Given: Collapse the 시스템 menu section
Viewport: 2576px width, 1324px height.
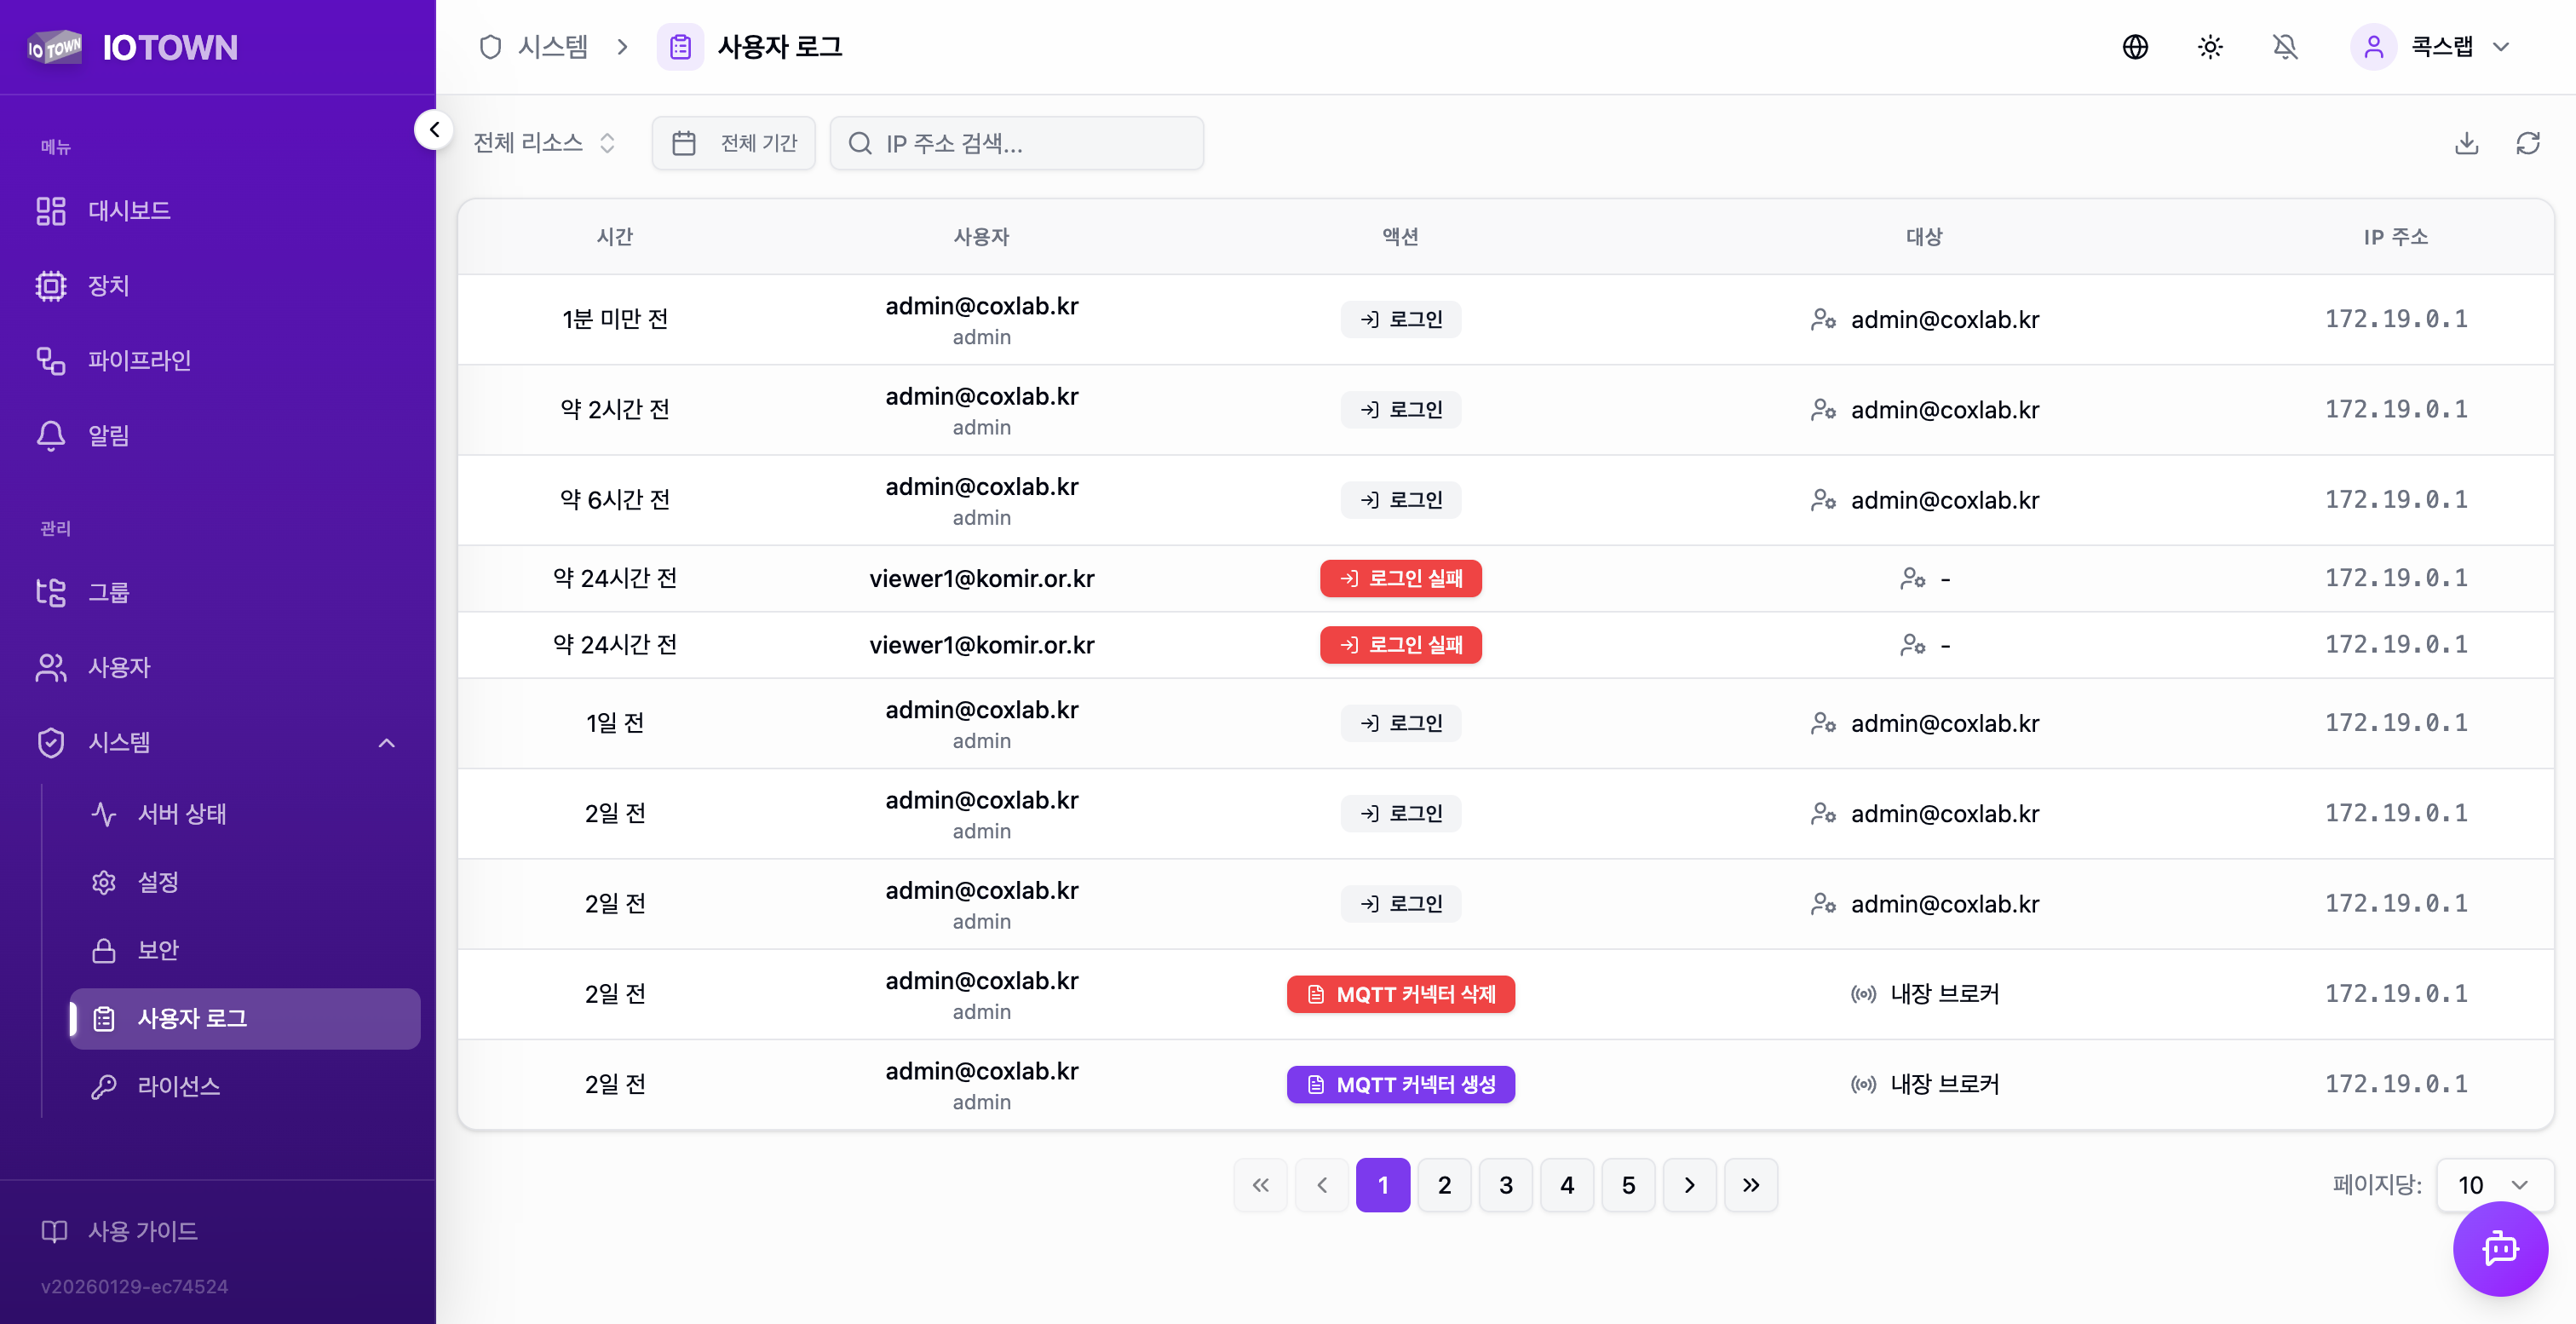Looking at the screenshot, I should pyautogui.click(x=218, y=742).
